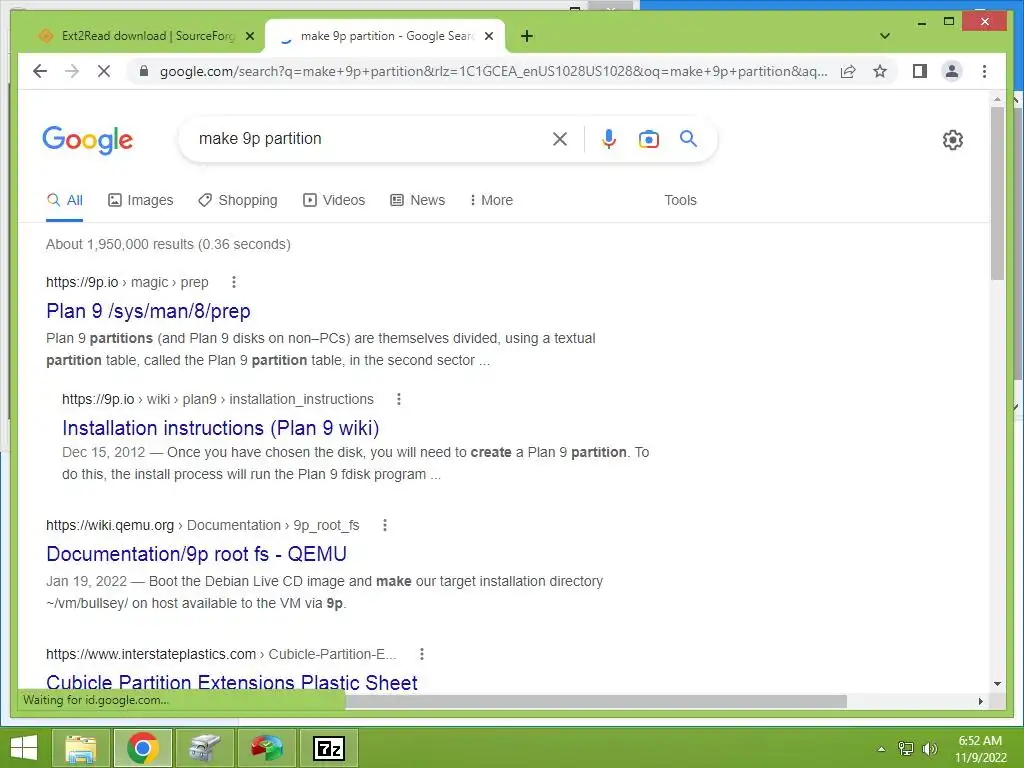Viewport: 1024px width, 768px height.
Task: Open options for the installation_instructions result
Action: click(x=399, y=399)
